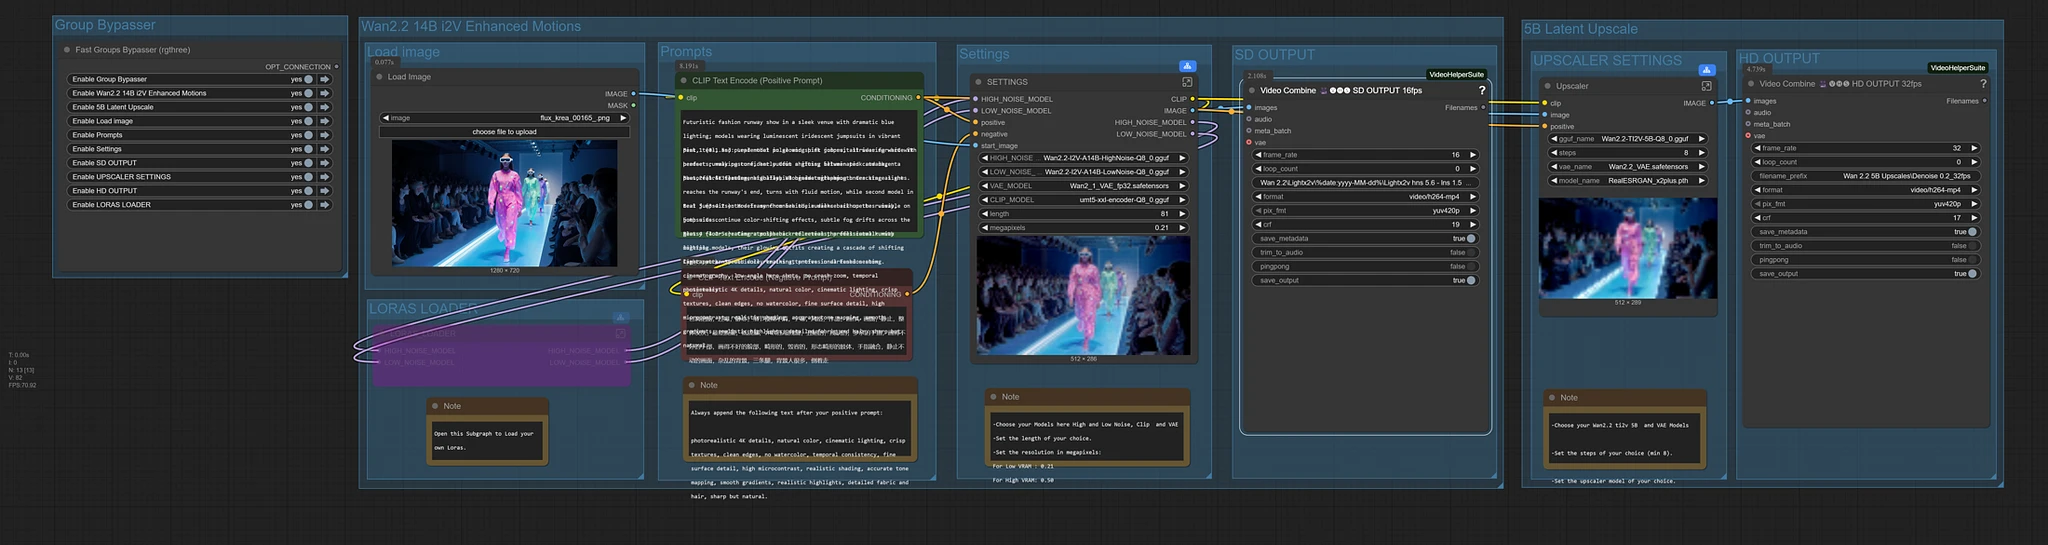This screenshot has height=545, width=2048.
Task: Open the Upscaler subgraph expand icon
Action: 1706,86
